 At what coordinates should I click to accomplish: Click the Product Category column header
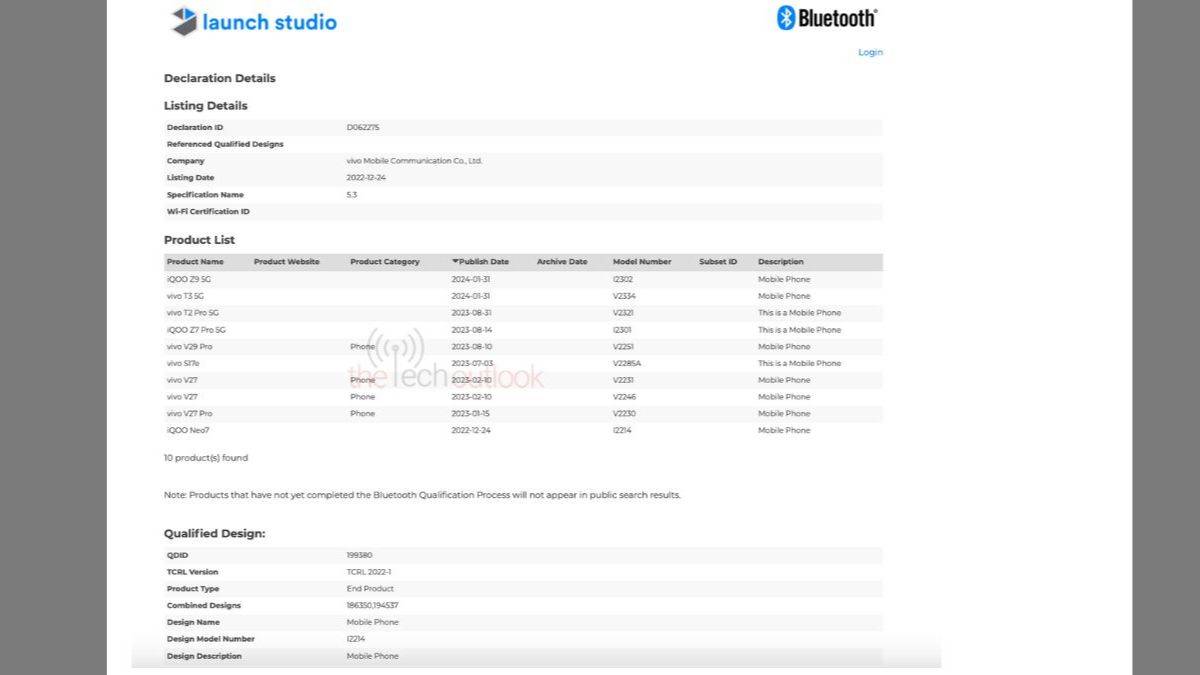(384, 261)
